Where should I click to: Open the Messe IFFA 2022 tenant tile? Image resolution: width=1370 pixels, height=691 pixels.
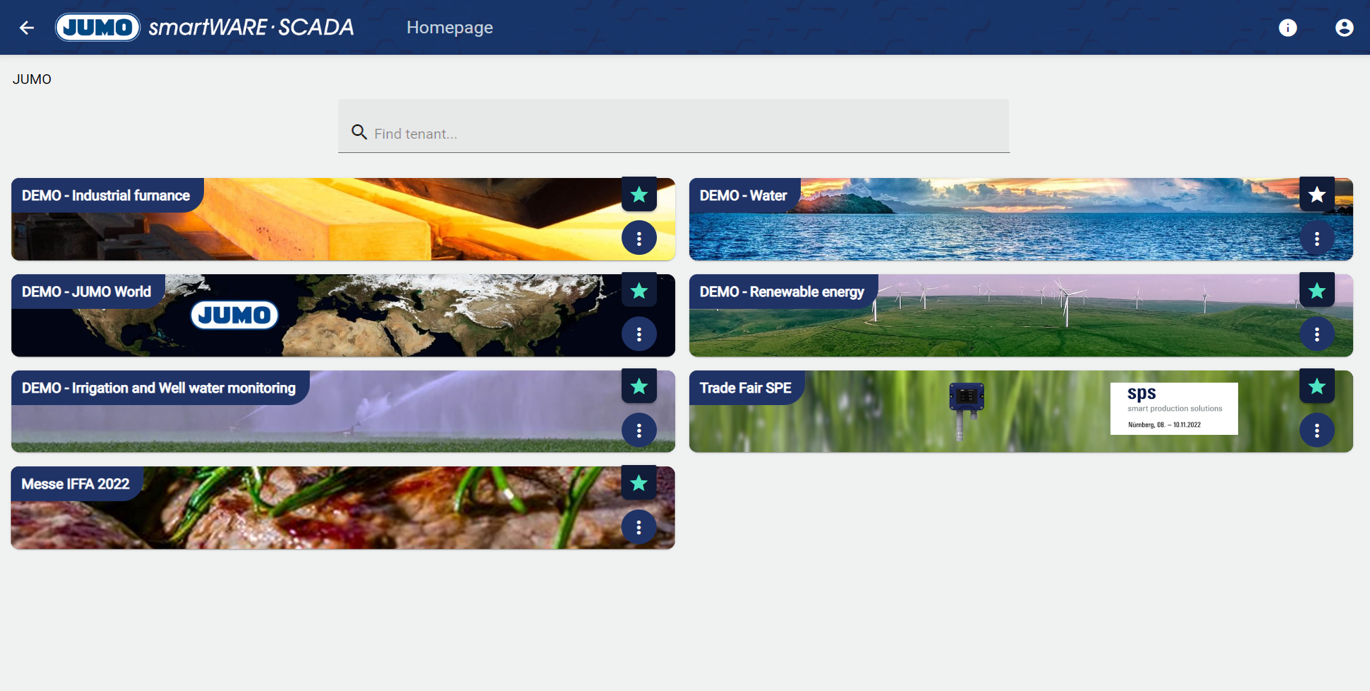343,507
